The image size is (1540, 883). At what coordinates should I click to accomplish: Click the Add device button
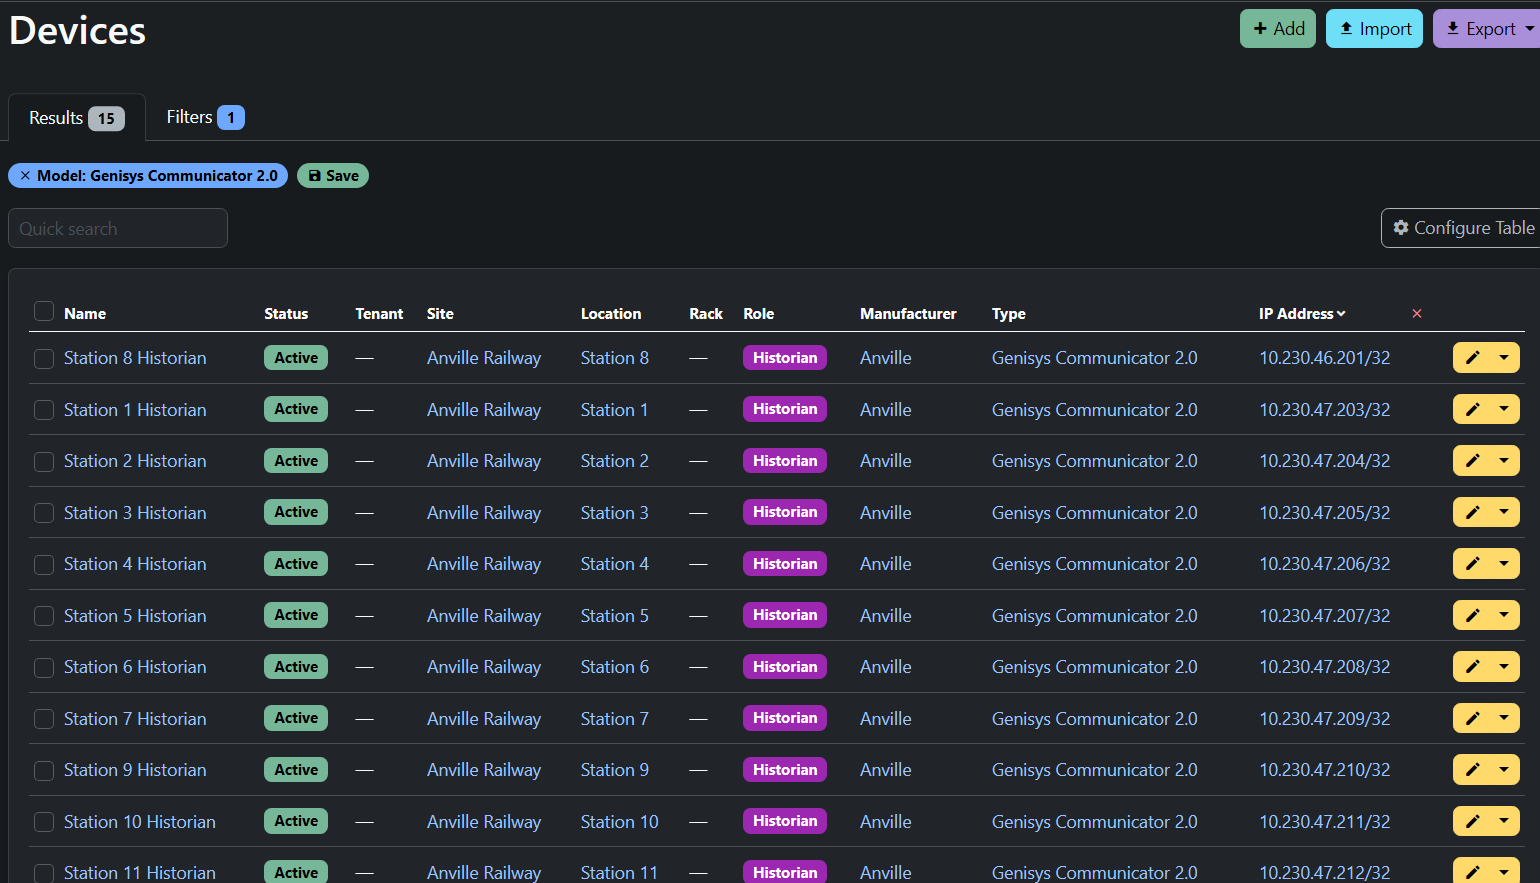(x=1278, y=29)
